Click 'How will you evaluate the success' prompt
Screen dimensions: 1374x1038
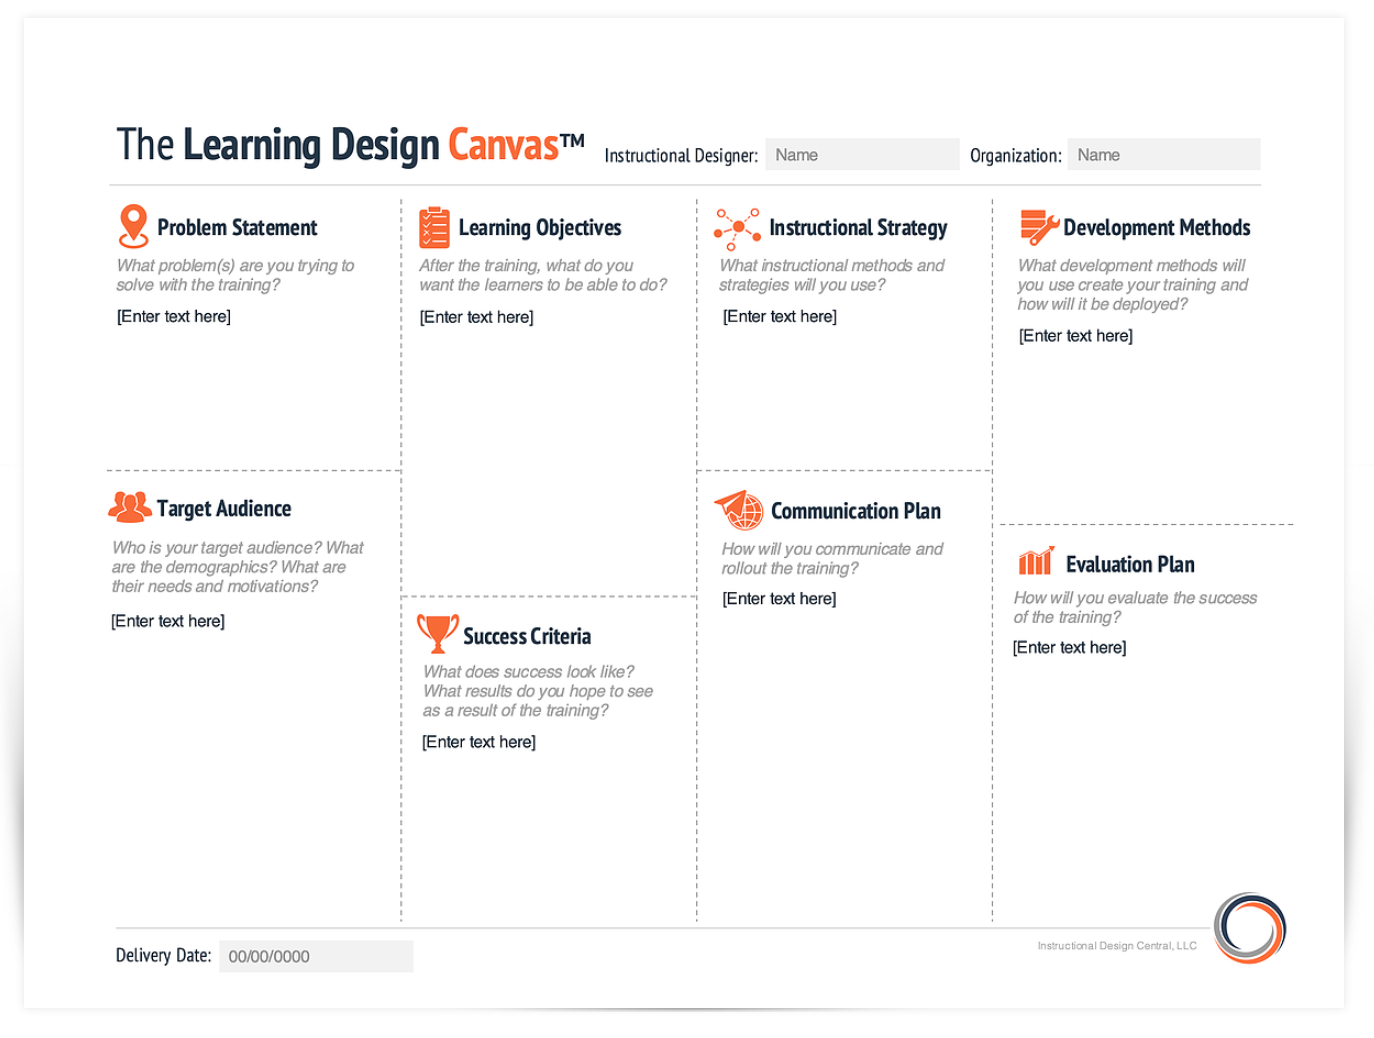[x=1135, y=607]
